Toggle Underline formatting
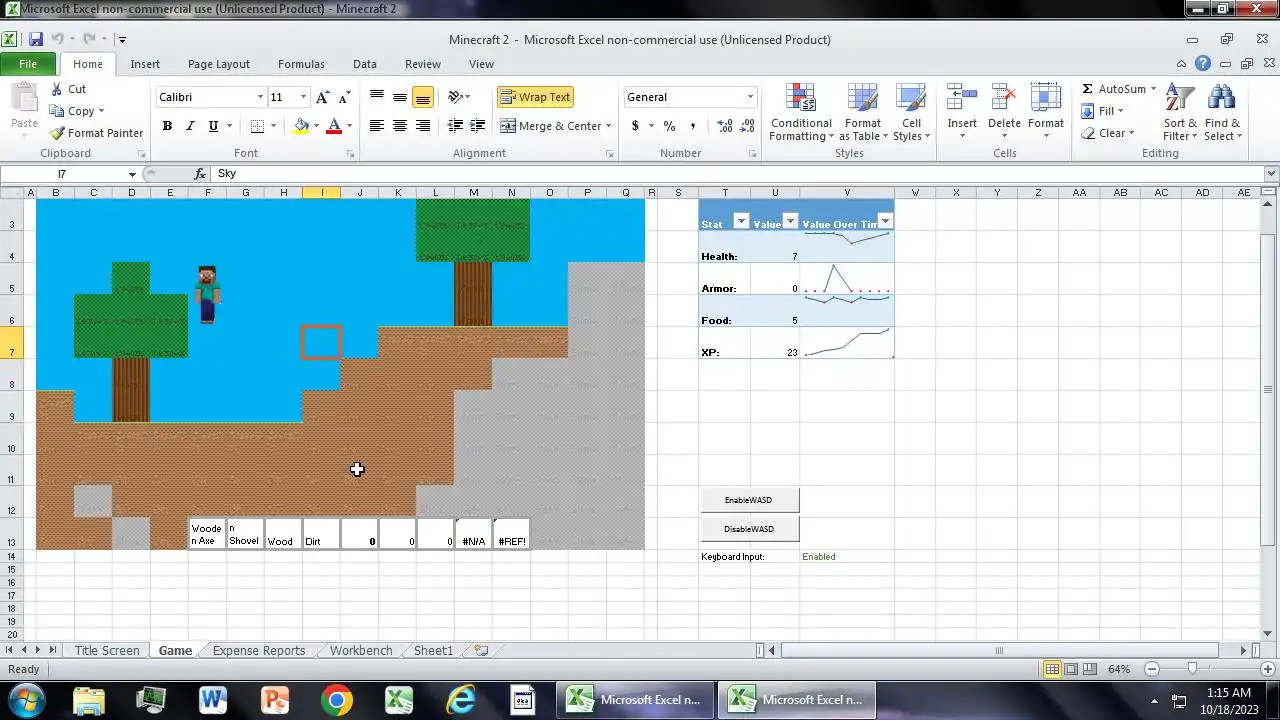Screen dimensions: 1280x720 click(x=213, y=126)
